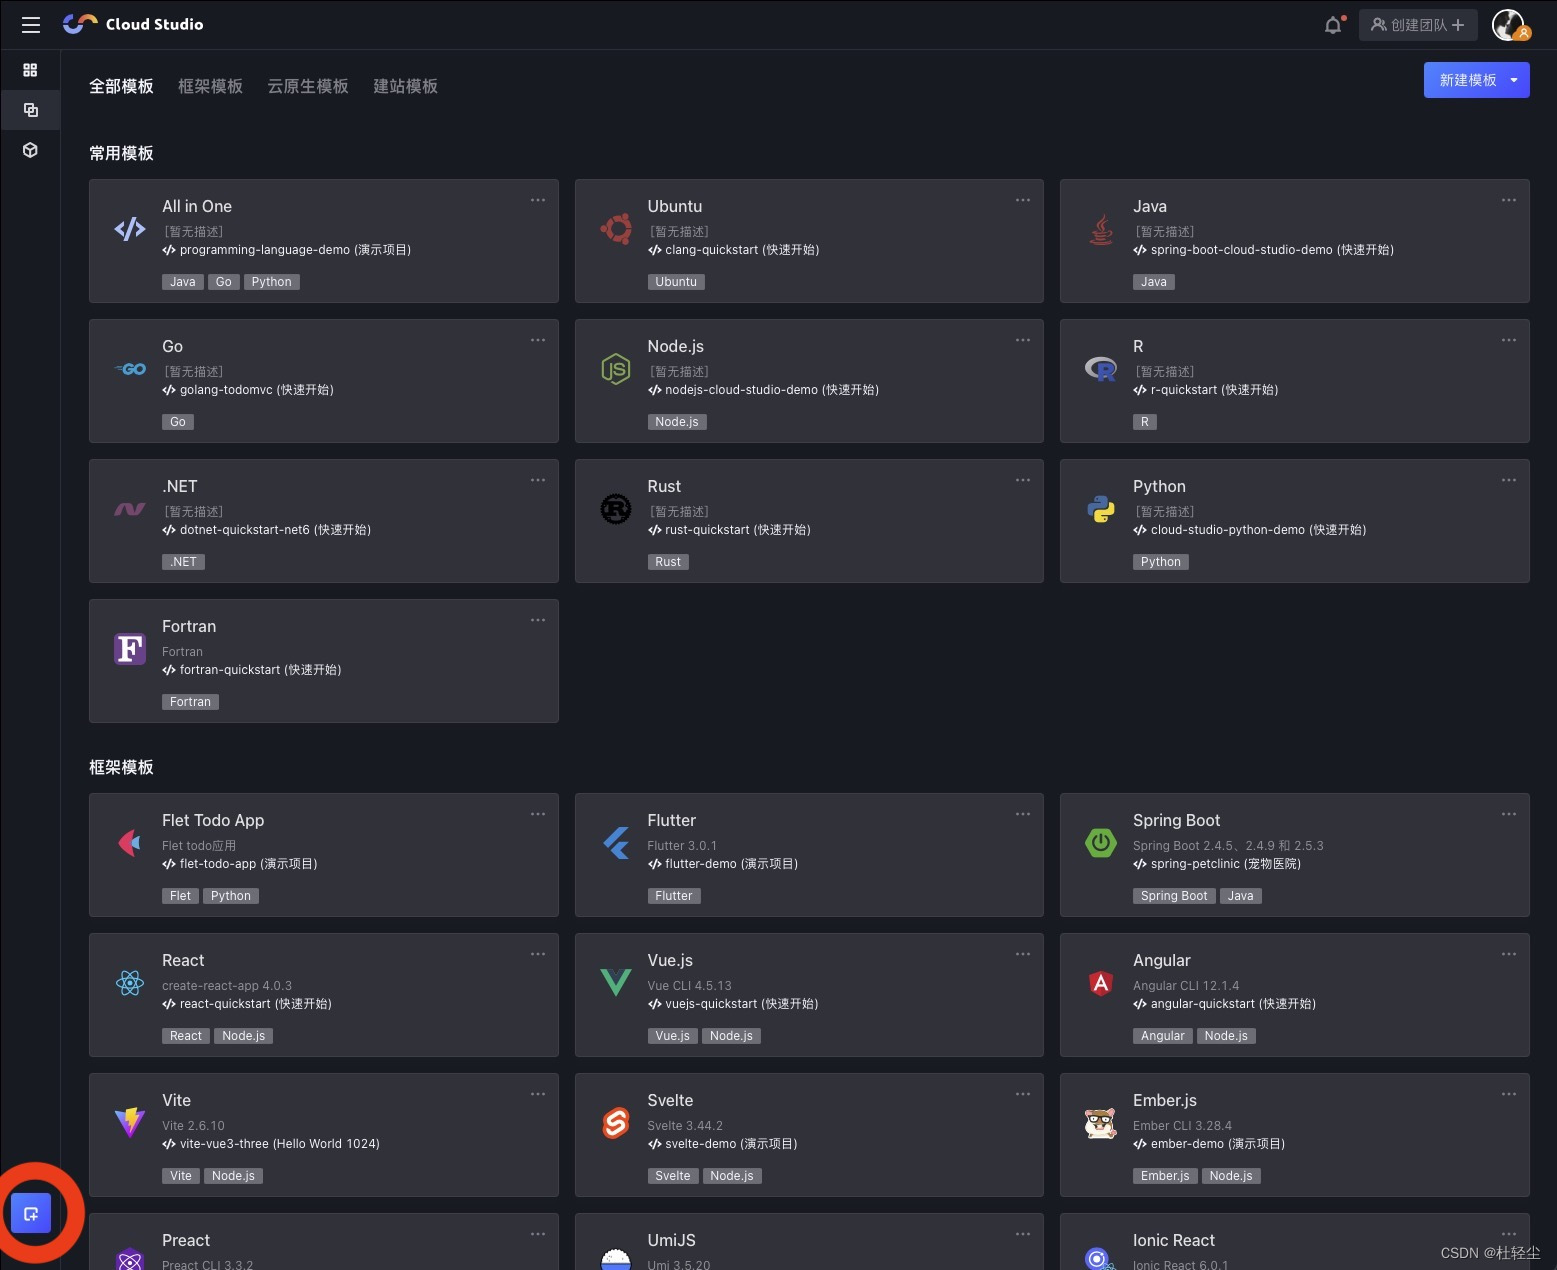Open the Go card options menu
1557x1270 pixels.
[538, 340]
